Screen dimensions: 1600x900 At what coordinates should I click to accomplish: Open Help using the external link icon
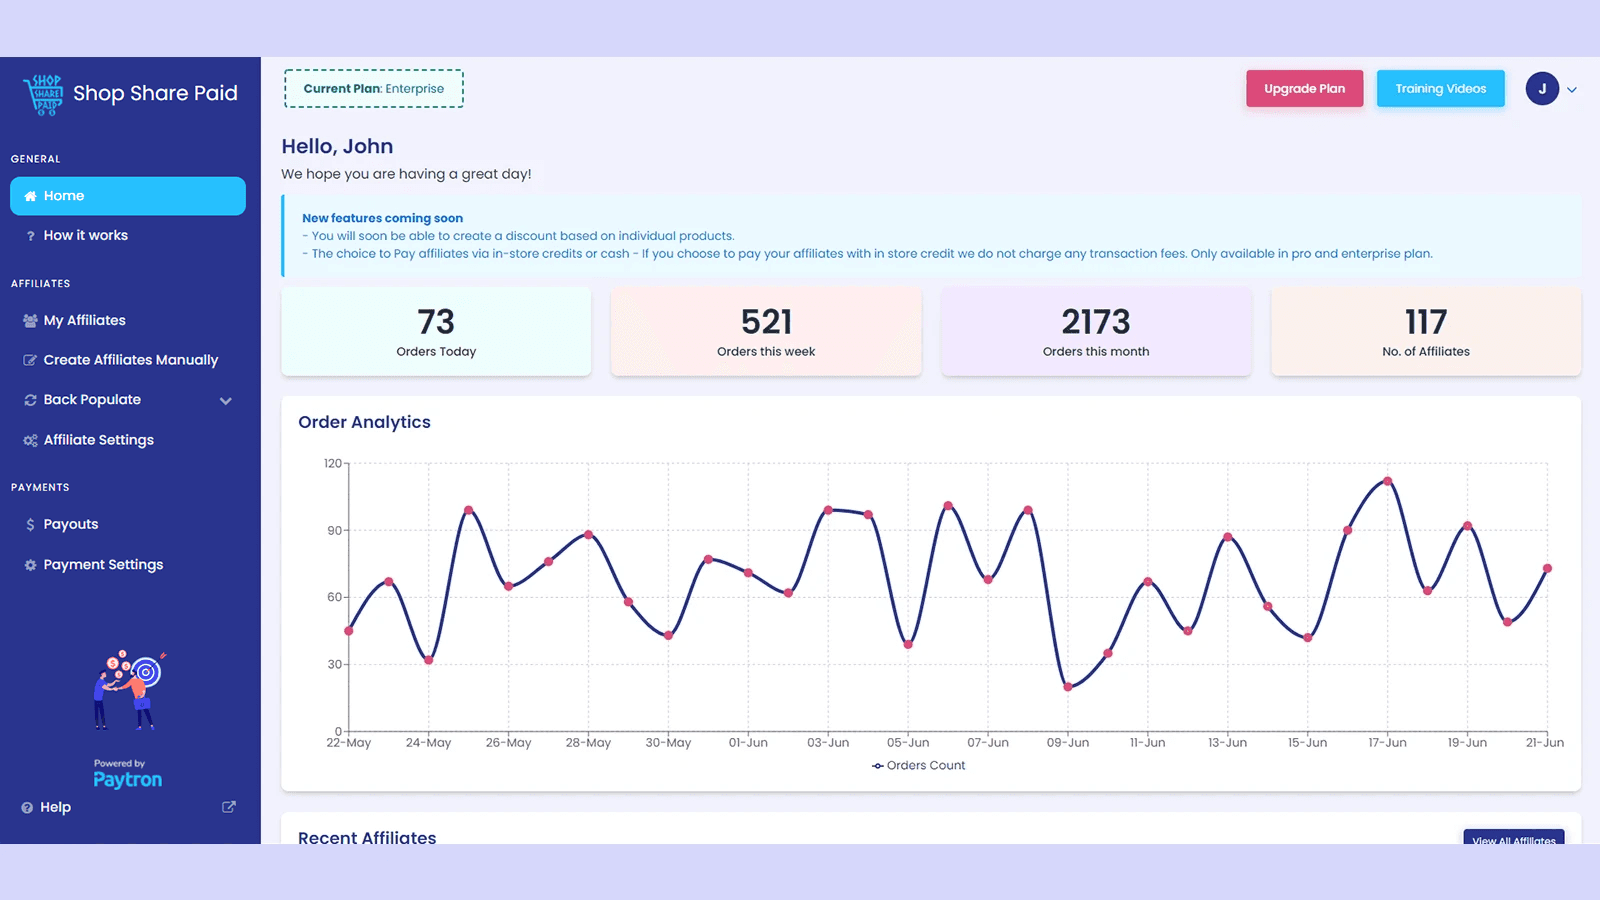coord(228,806)
